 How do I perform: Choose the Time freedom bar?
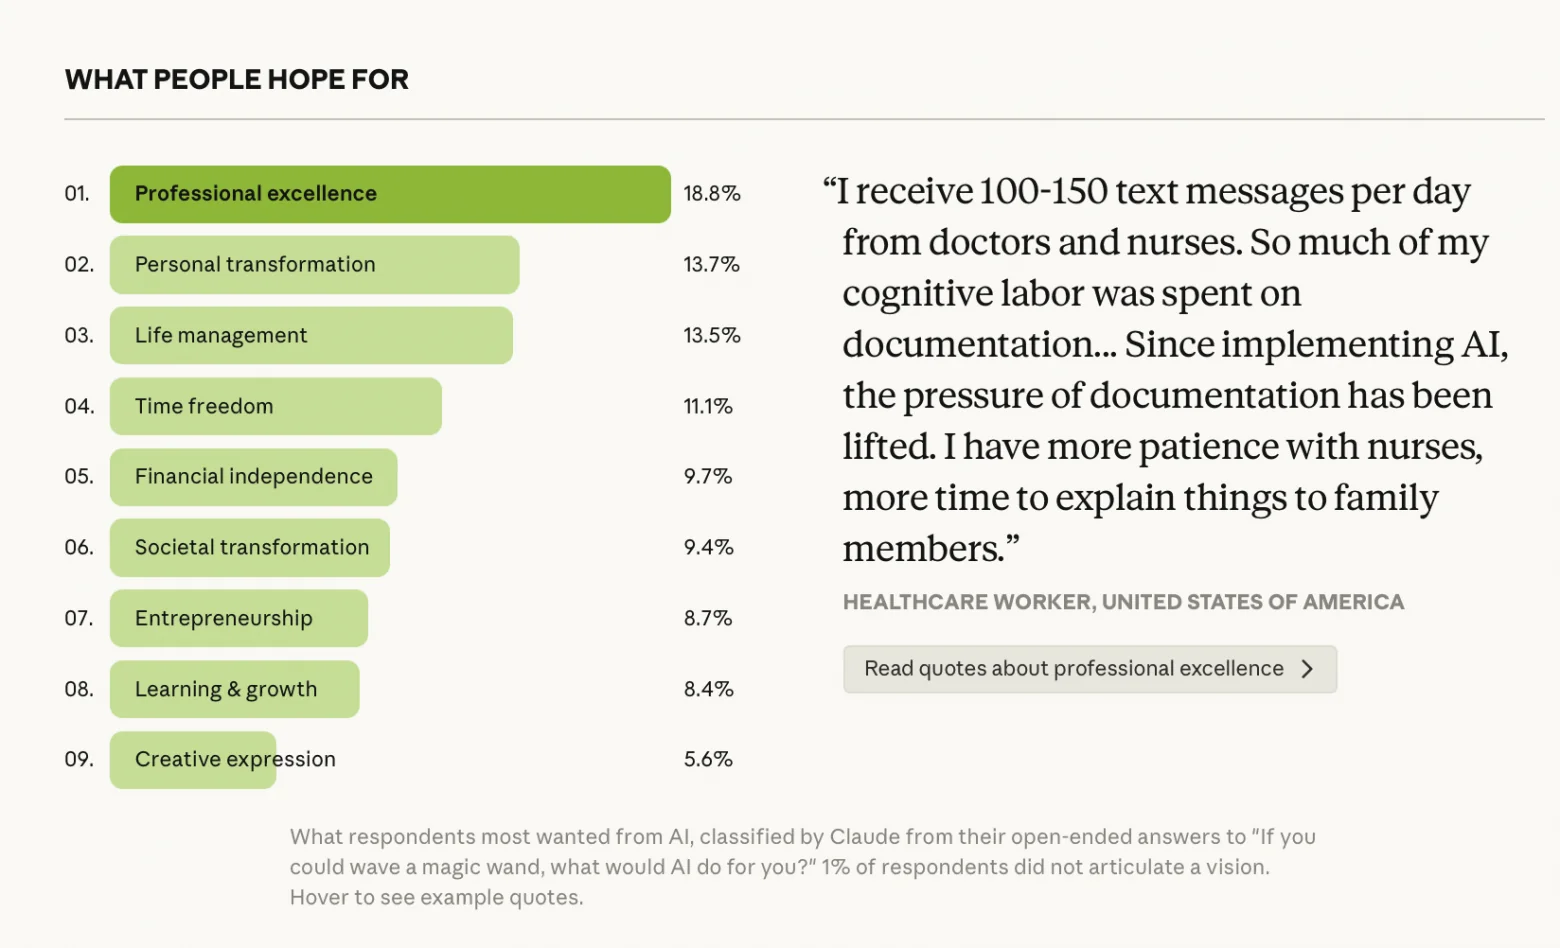(275, 406)
